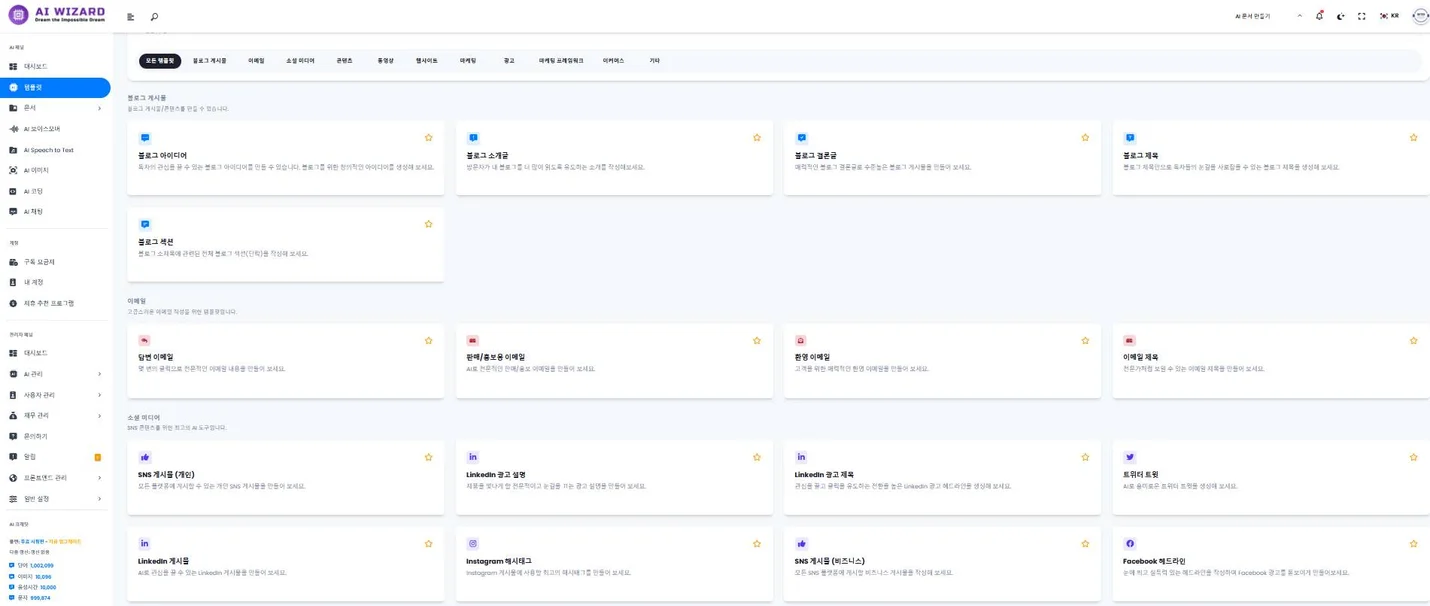Click the orange badge beside 알림
The height and width of the screenshot is (606, 1430).
click(x=97, y=457)
